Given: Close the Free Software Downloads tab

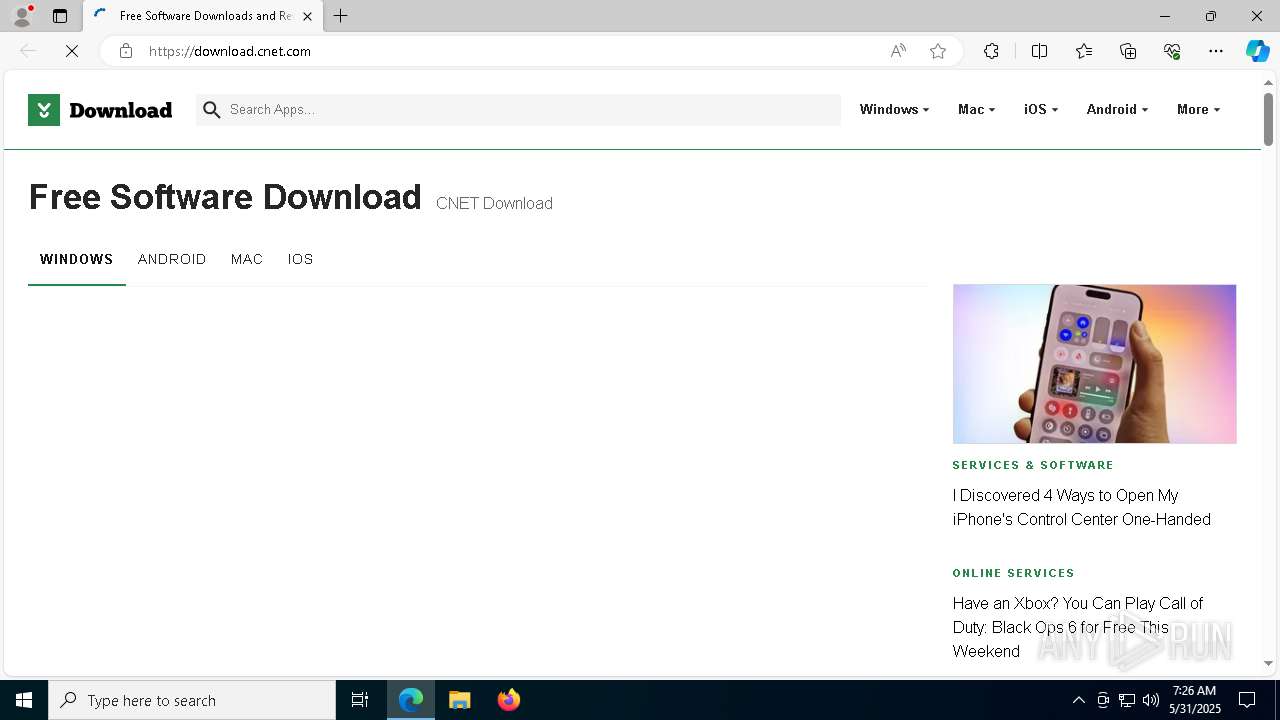Looking at the screenshot, I should 307,16.
